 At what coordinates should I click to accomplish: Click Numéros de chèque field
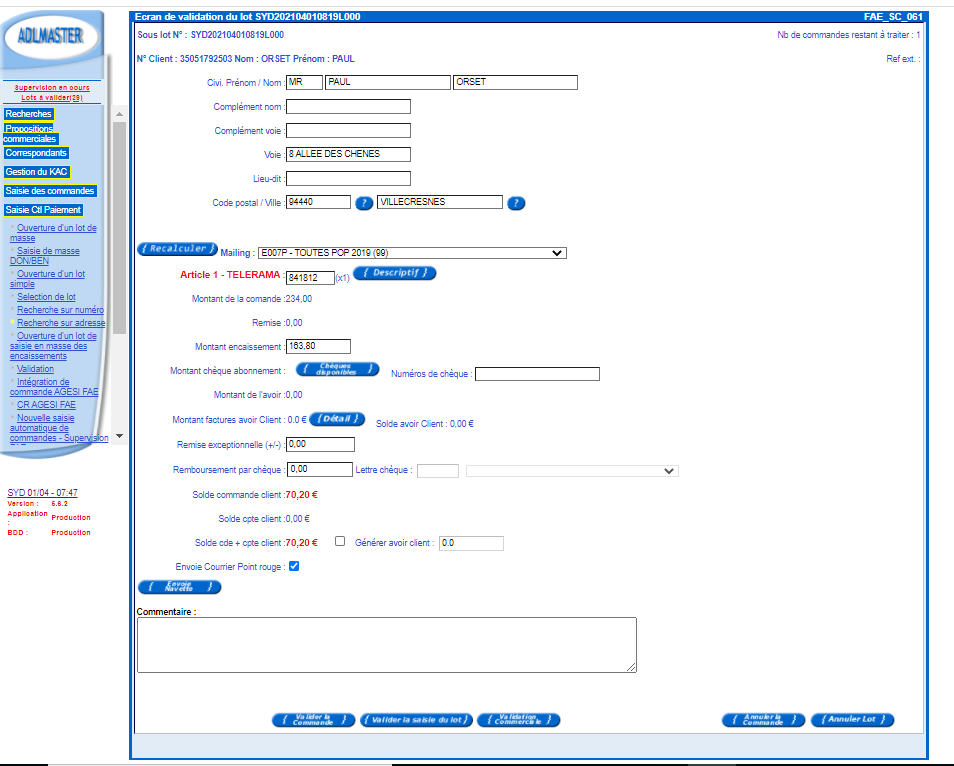point(537,374)
